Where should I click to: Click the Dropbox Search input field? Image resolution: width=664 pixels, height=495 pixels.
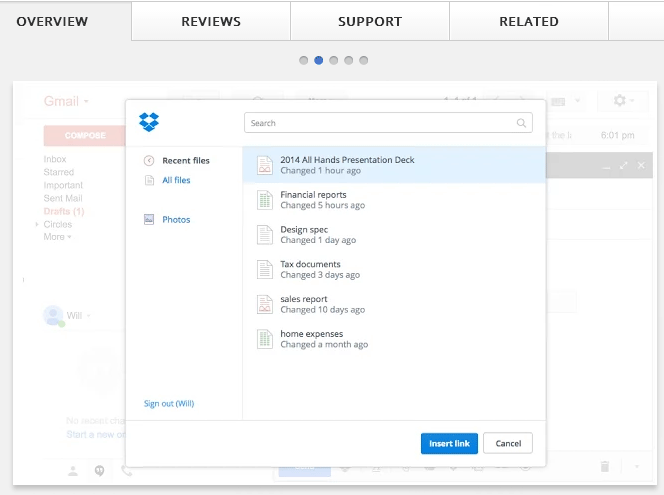388,123
